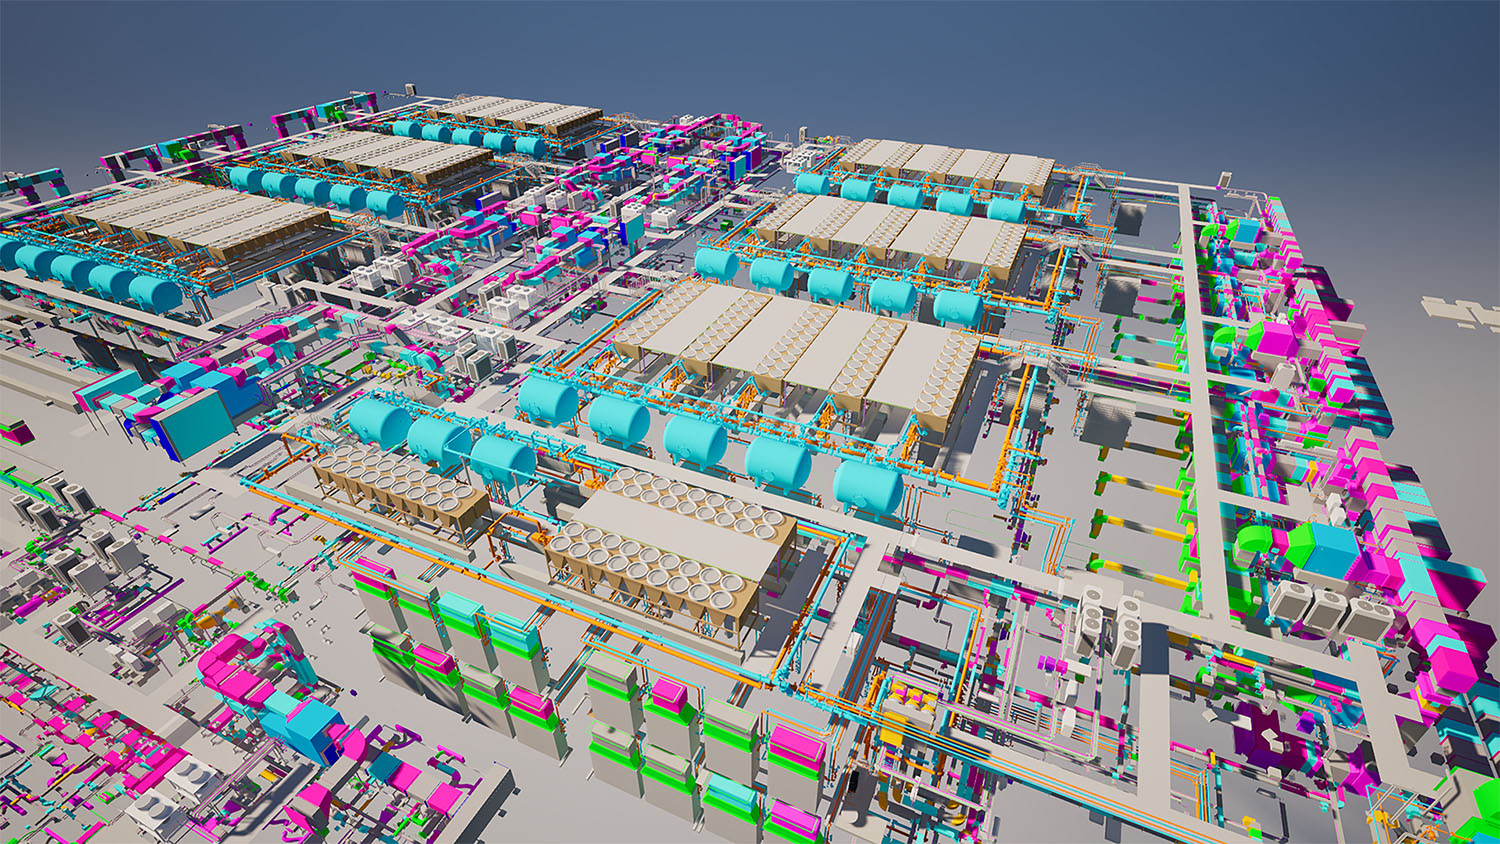The image size is (1500, 844).
Task: Select the rightmost cyan tank in front row
Action: click(868, 486)
